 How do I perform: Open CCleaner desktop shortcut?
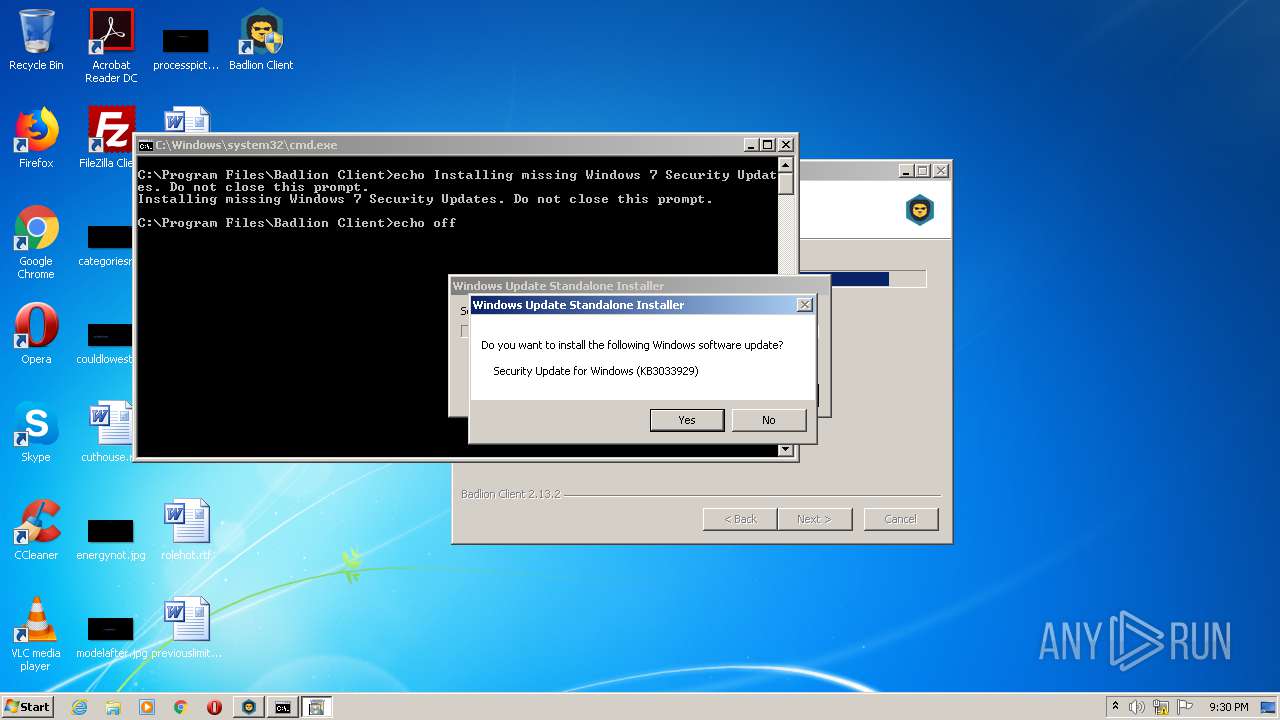36,530
